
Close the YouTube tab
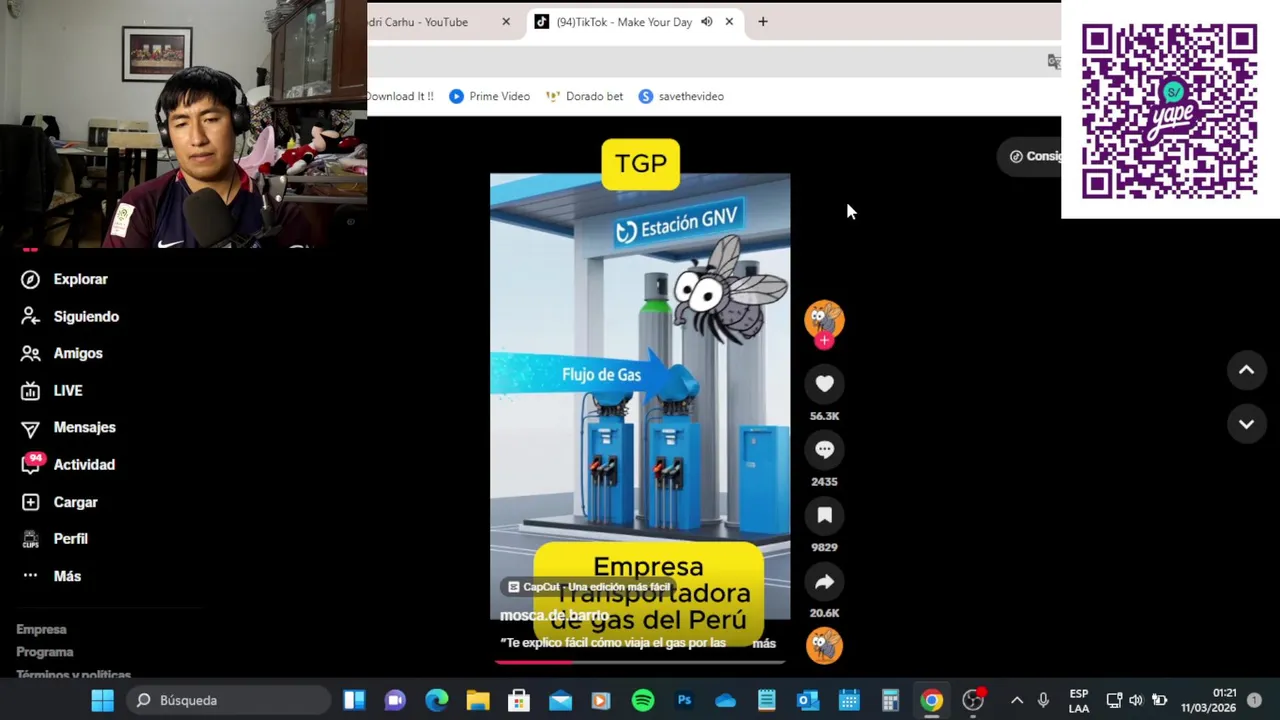coord(506,21)
